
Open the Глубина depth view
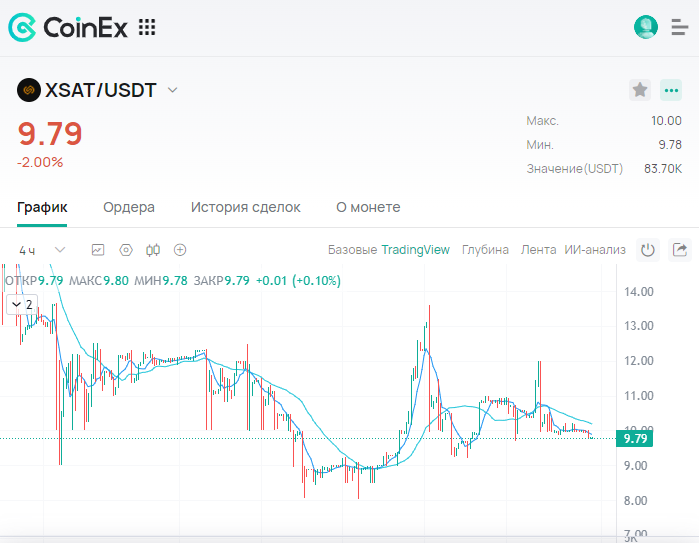click(485, 250)
